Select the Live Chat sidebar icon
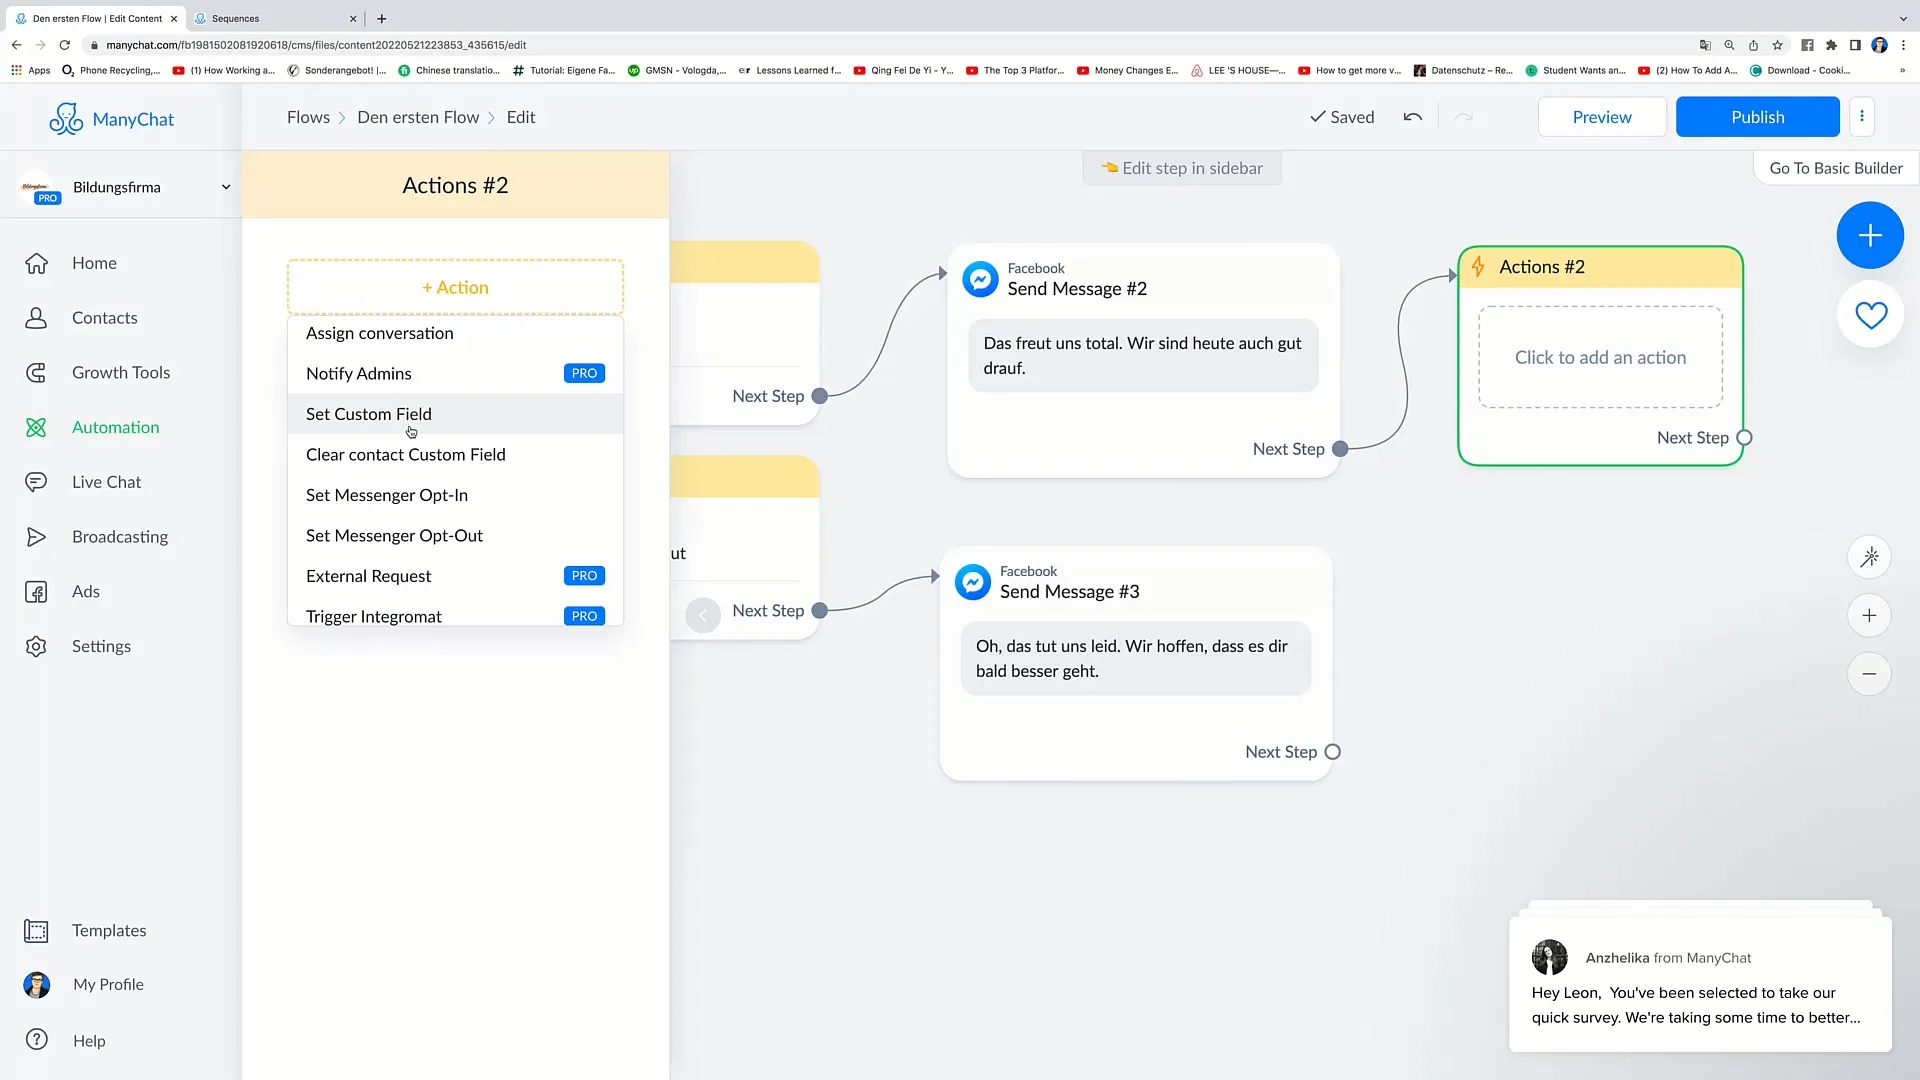The width and height of the screenshot is (1920, 1080). click(36, 481)
